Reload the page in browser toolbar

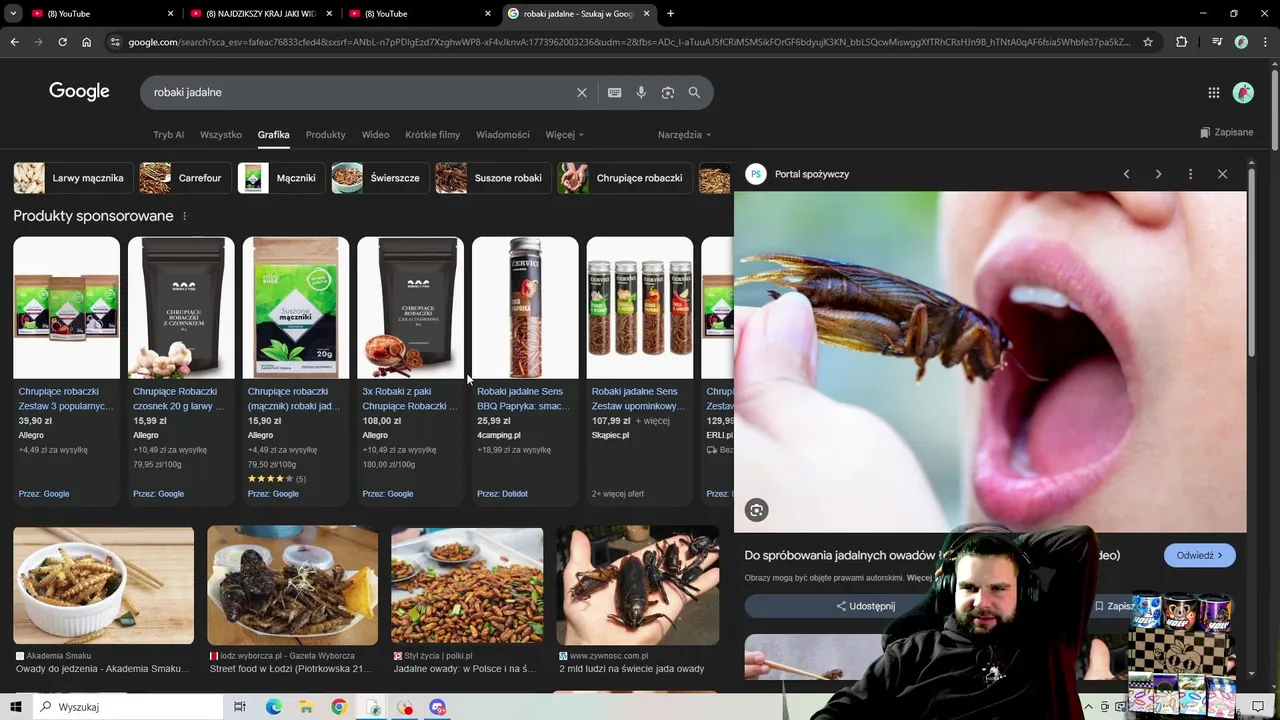(x=62, y=42)
